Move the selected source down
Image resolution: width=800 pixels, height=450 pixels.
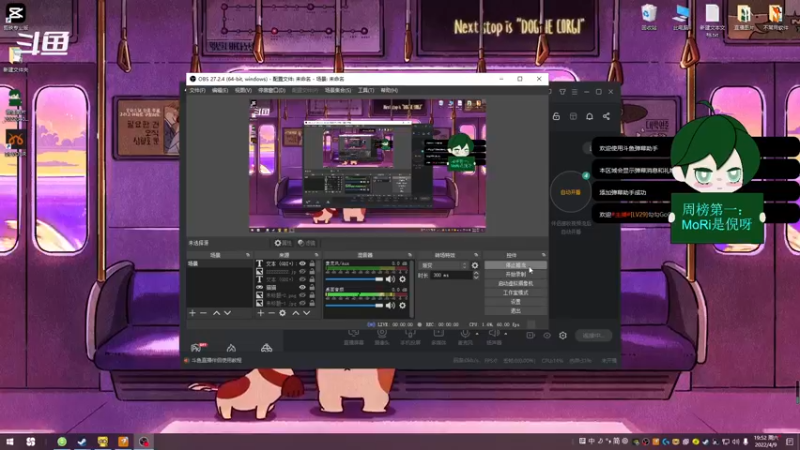[x=307, y=313]
